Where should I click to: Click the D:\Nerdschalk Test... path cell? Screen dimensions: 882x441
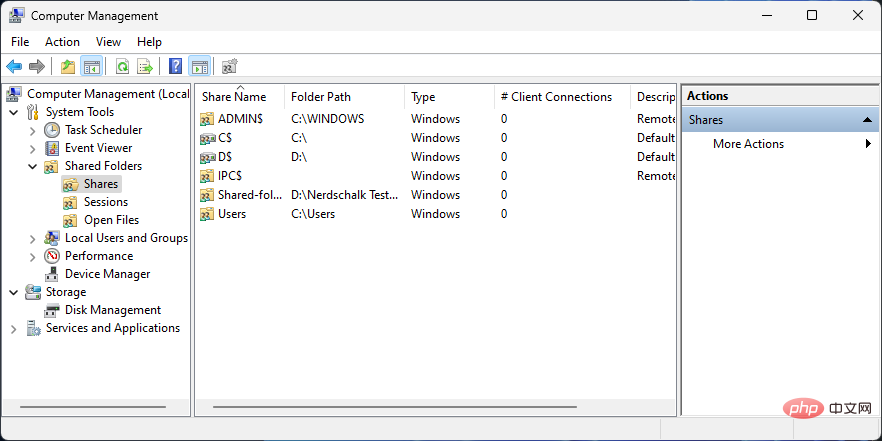[344, 195]
